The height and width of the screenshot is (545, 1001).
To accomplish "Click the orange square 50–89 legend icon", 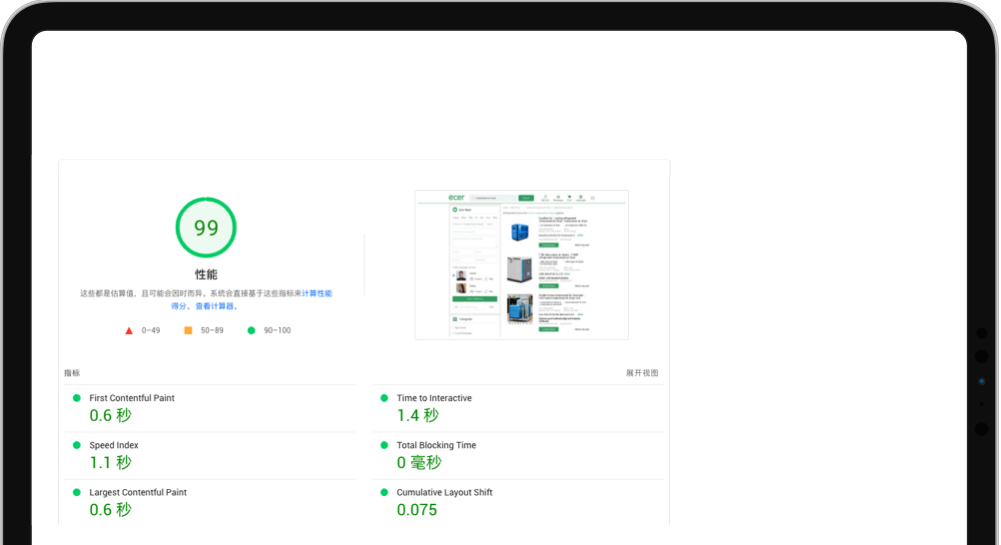I will [x=188, y=331].
